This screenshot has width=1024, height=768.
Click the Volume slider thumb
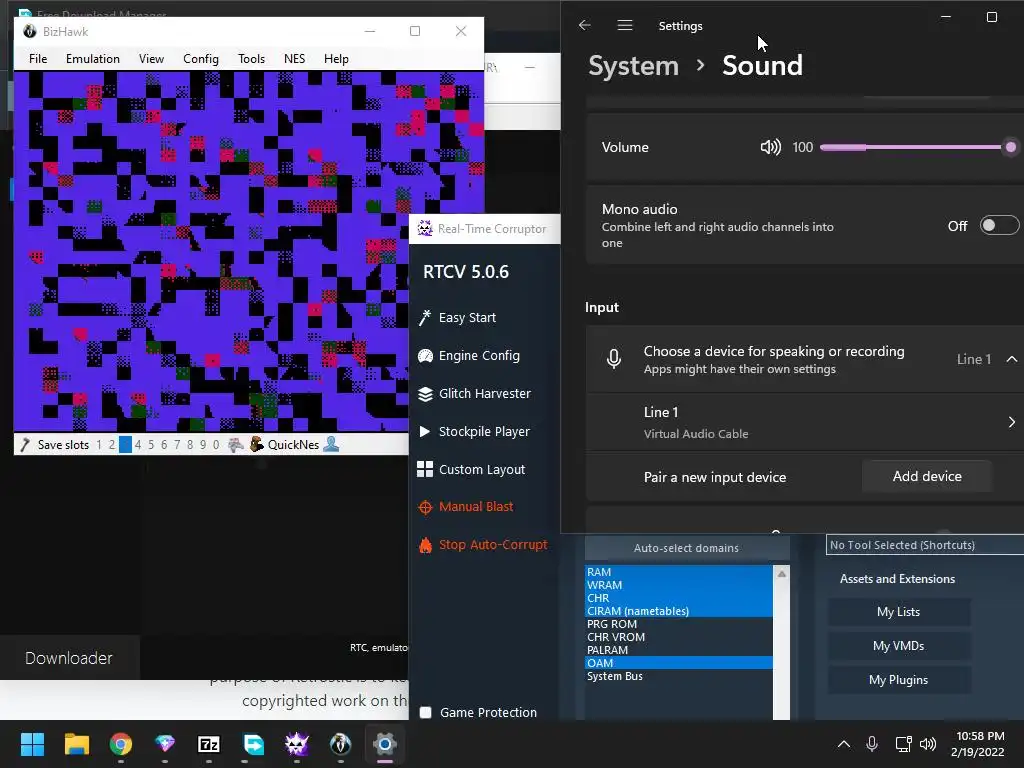tap(1010, 147)
